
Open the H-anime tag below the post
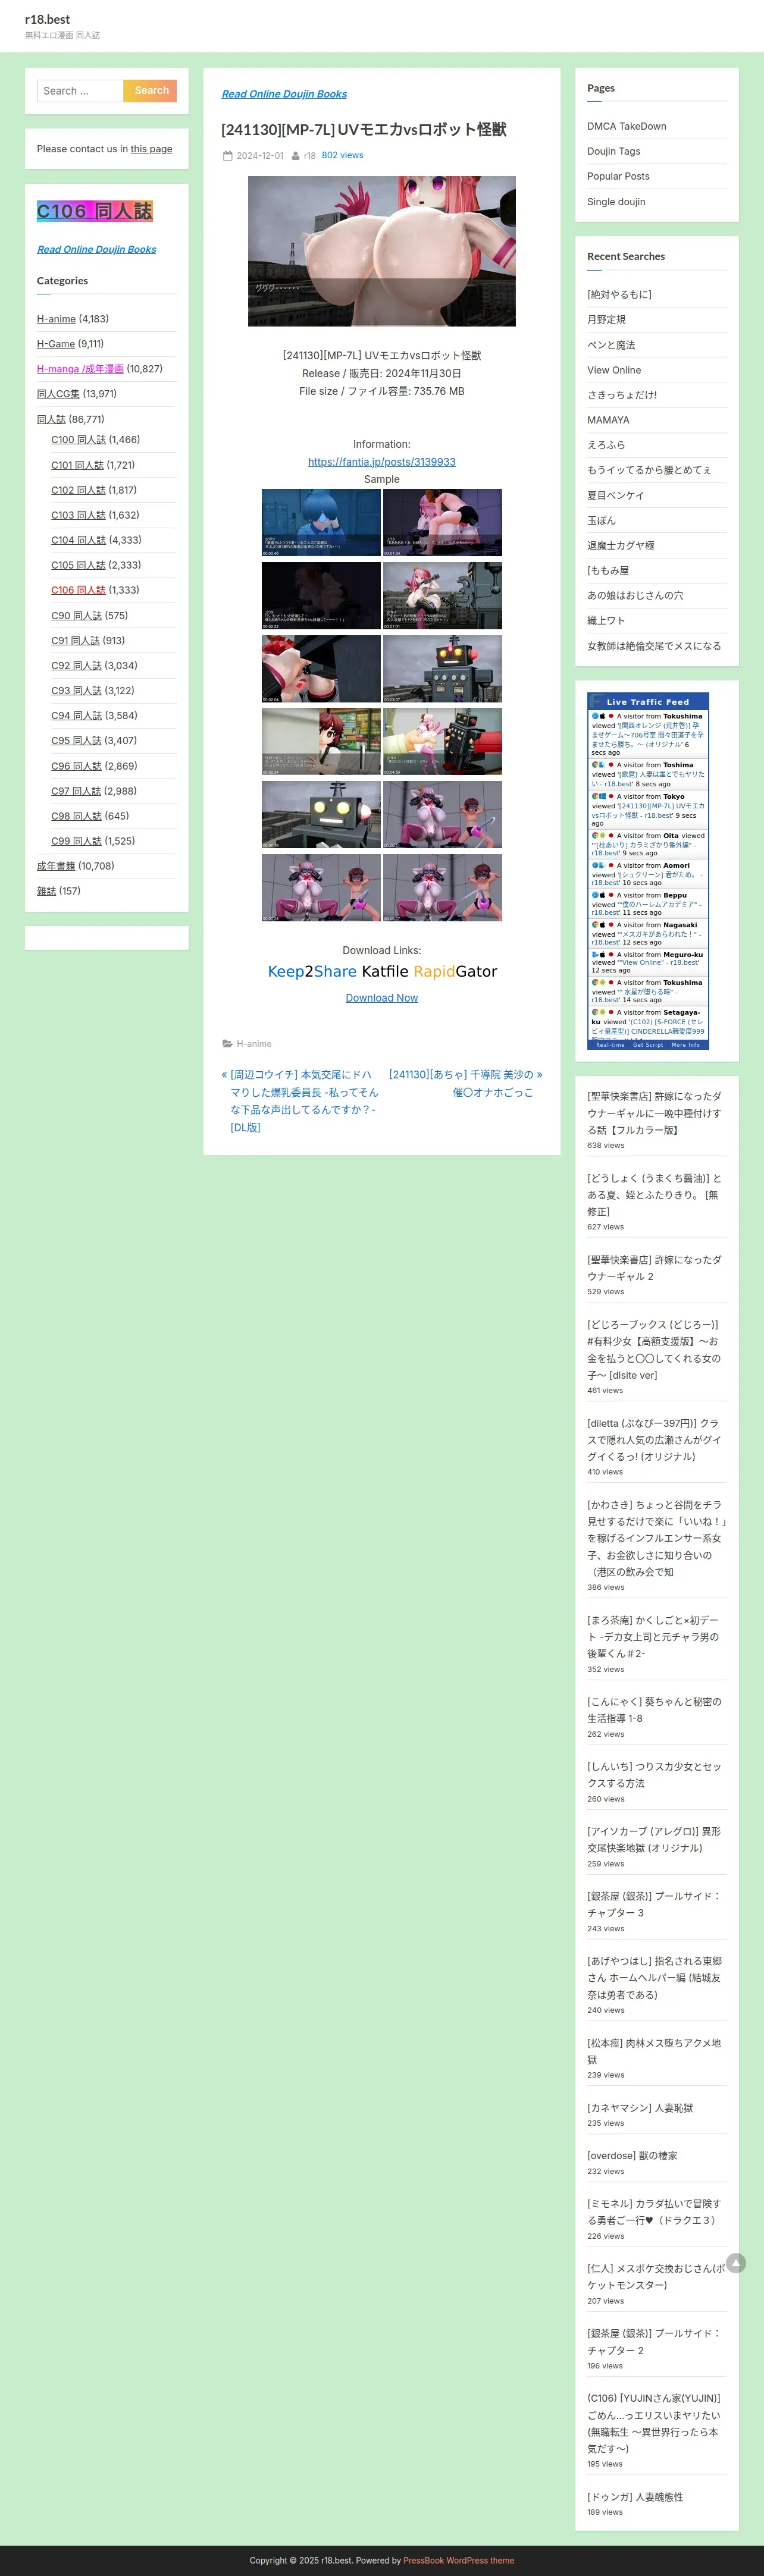coord(254,1044)
